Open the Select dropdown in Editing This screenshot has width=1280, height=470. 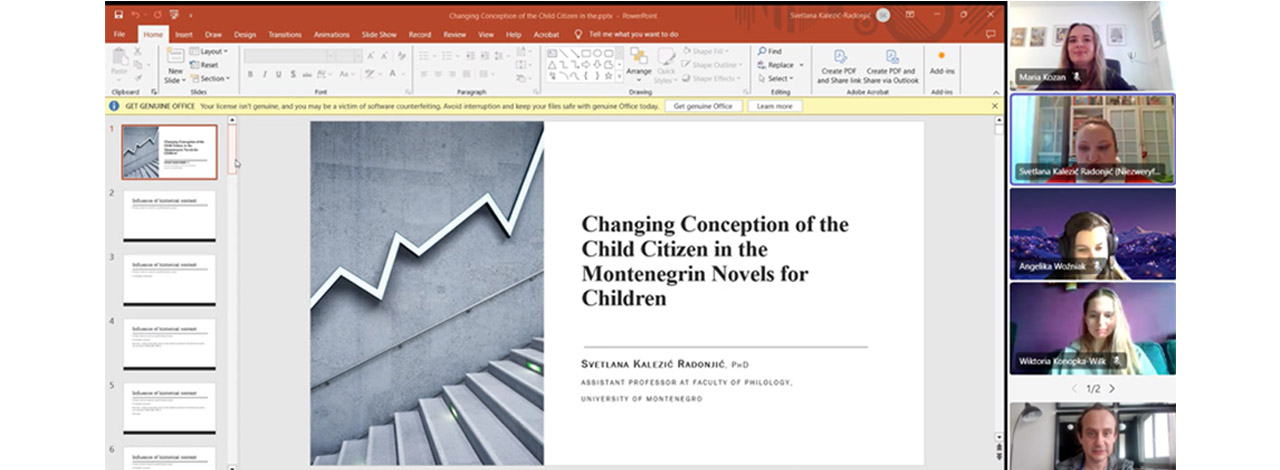point(774,78)
